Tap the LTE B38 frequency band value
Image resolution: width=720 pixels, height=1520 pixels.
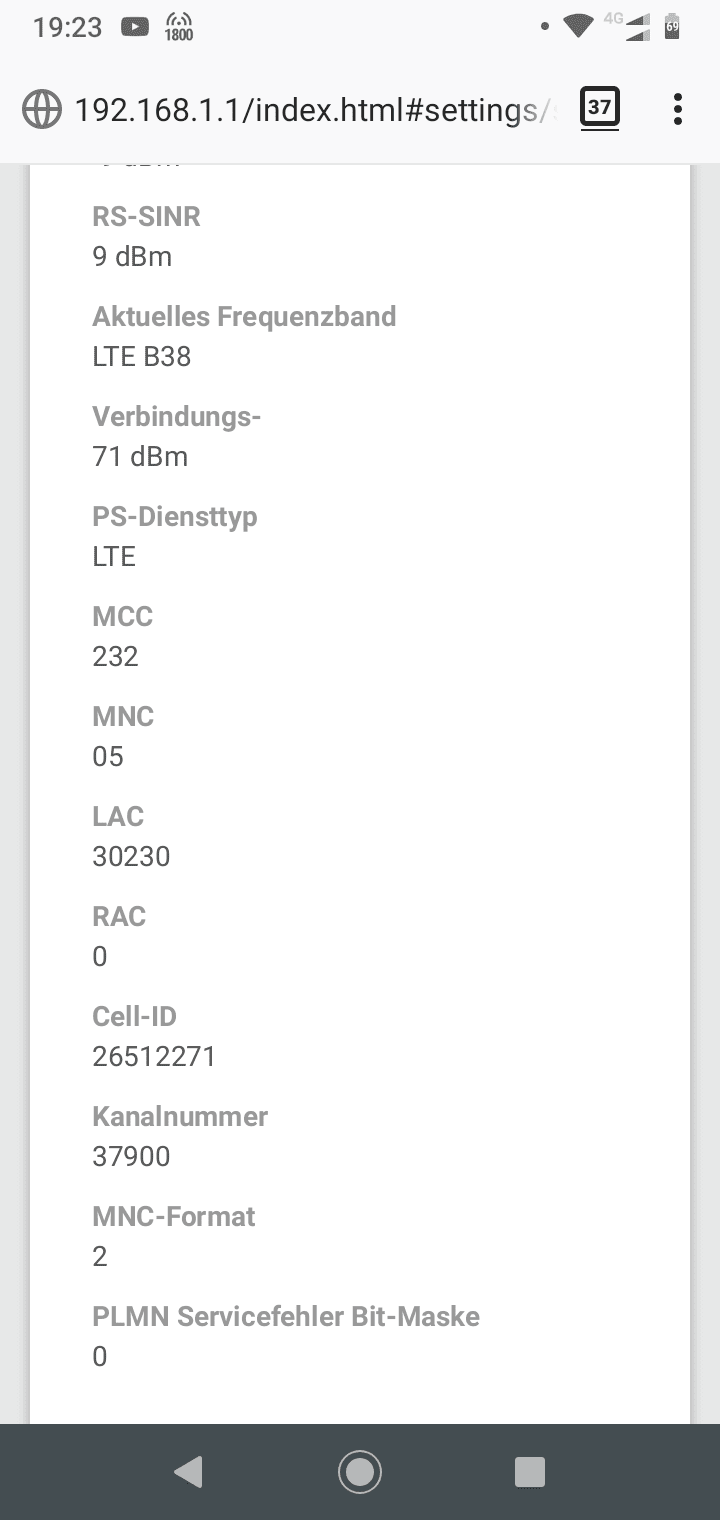point(141,356)
